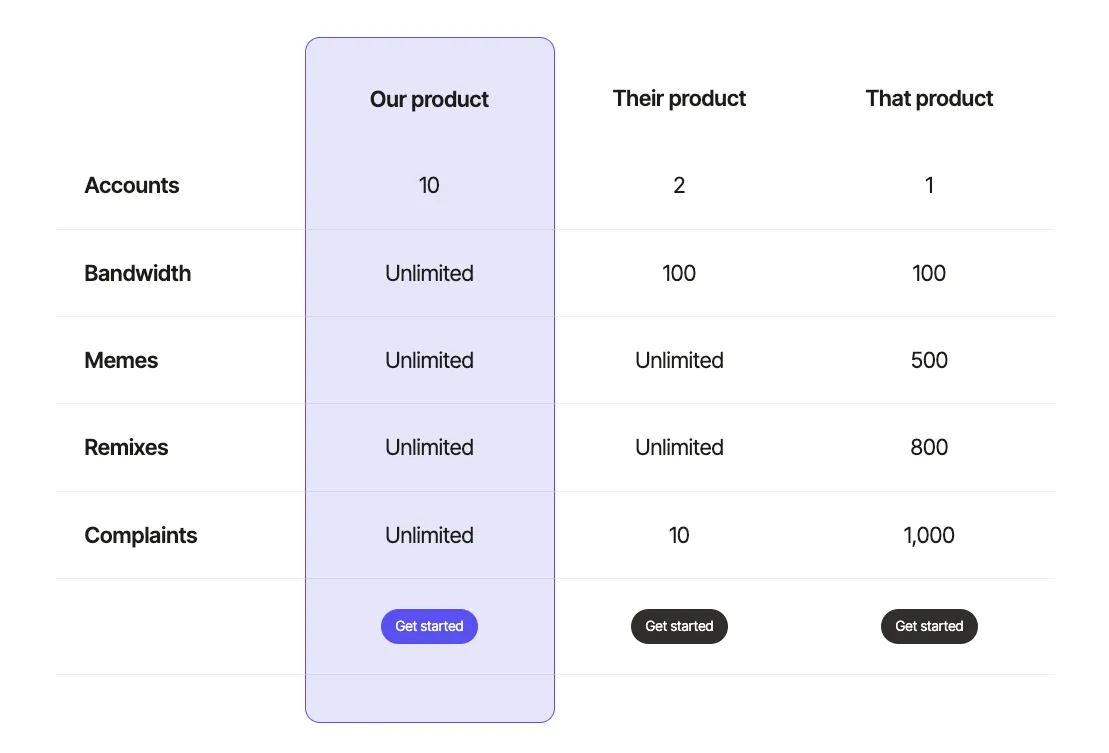Click 'Unlimited' bandwidth under Our product
Image resolution: width=1109 pixels, height=753 pixels.
tap(429, 273)
